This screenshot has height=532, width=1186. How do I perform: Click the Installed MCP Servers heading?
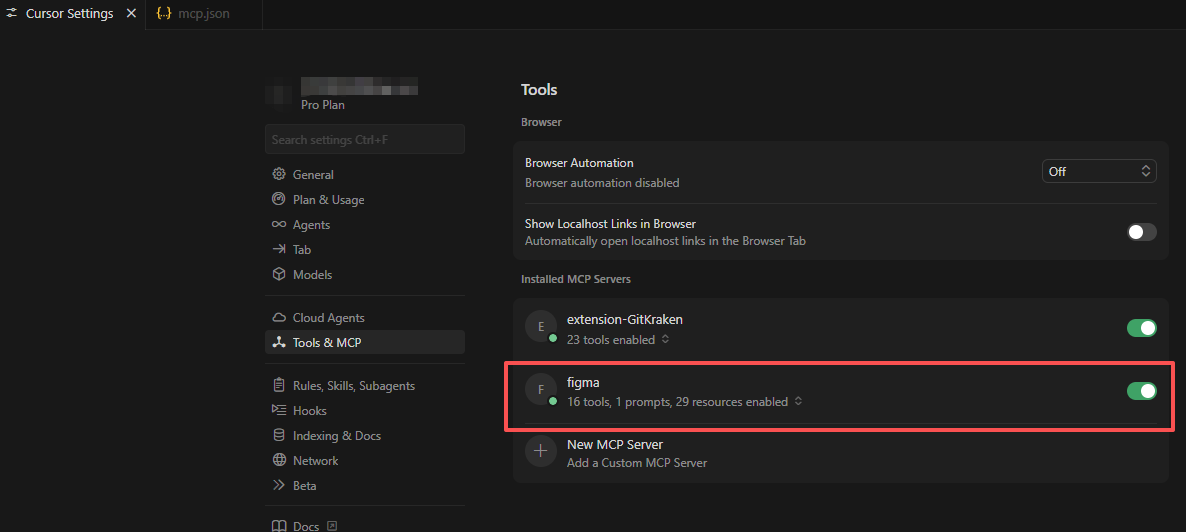click(576, 279)
